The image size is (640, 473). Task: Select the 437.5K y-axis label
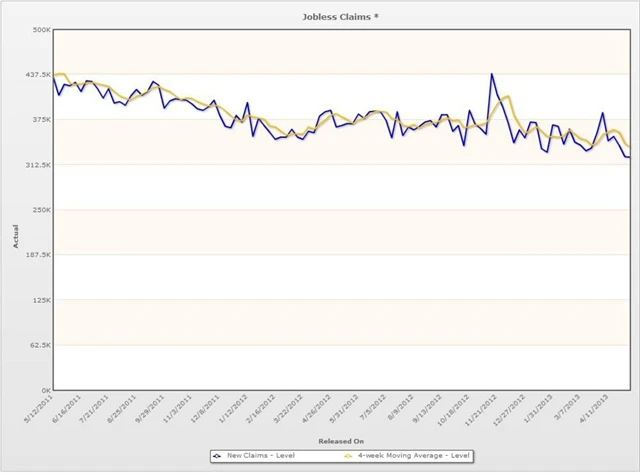(x=37, y=74)
